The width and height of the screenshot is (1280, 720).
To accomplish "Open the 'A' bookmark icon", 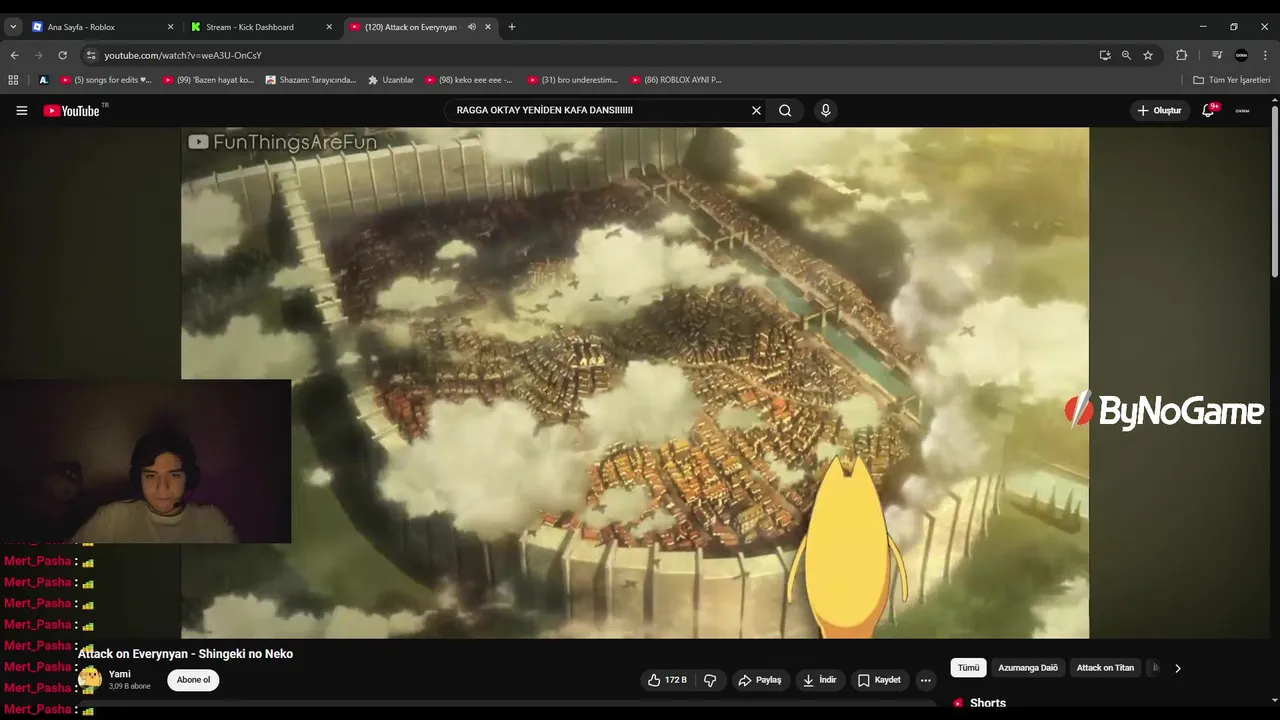I will tap(43, 80).
